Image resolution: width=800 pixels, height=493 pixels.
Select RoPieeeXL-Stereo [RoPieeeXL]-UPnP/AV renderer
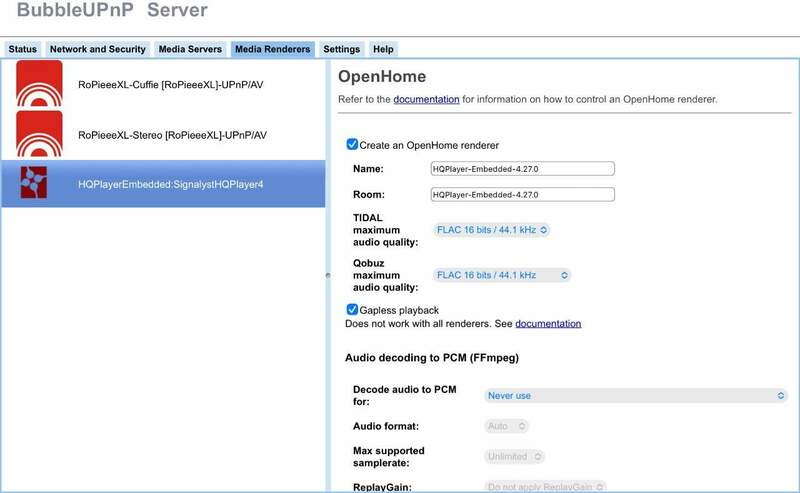pyautogui.click(x=172, y=135)
